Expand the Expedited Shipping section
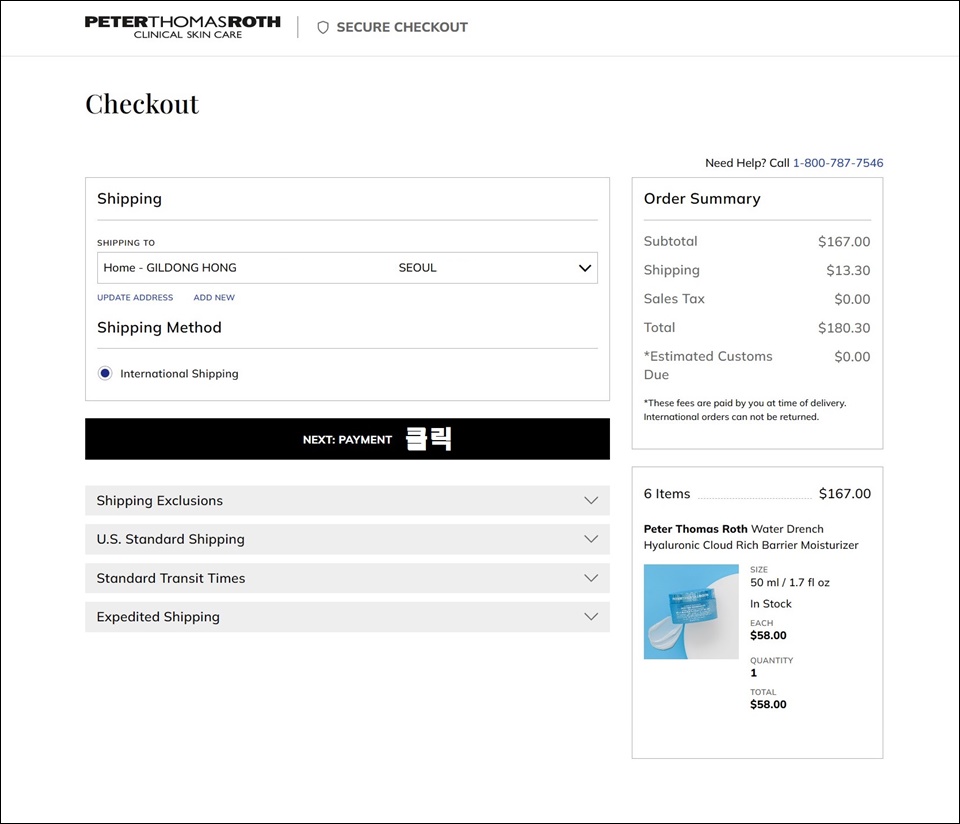960x824 pixels. [x=347, y=617]
